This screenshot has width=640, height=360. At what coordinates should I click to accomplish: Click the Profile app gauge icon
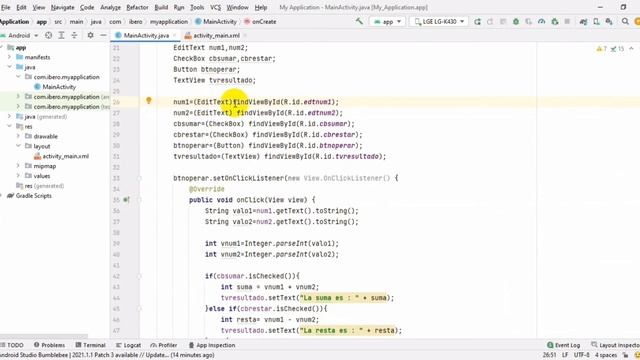coord(542,22)
